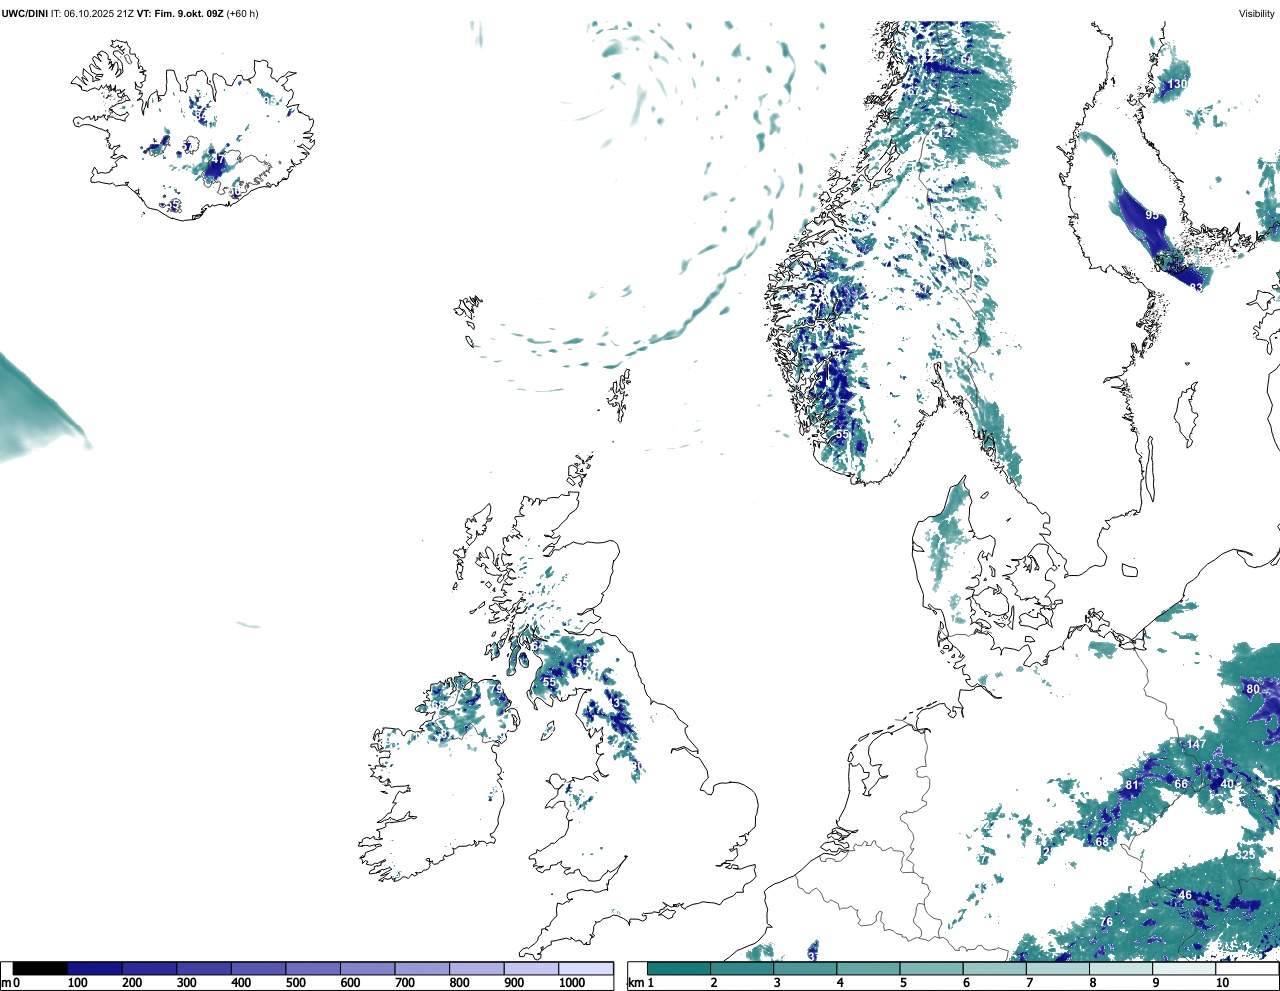This screenshot has width=1280, height=991.
Task: Select the black 0–100 m legend swatch
Action: 40,968
